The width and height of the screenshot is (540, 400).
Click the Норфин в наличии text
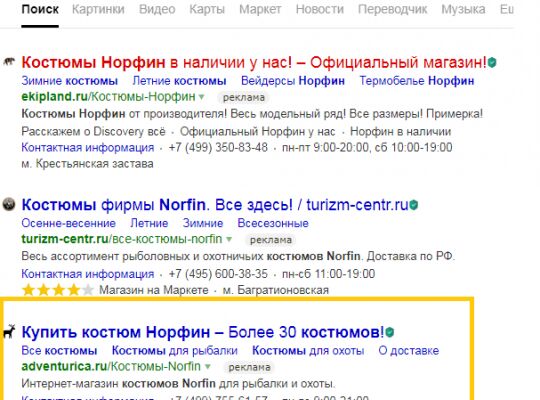tap(400, 132)
